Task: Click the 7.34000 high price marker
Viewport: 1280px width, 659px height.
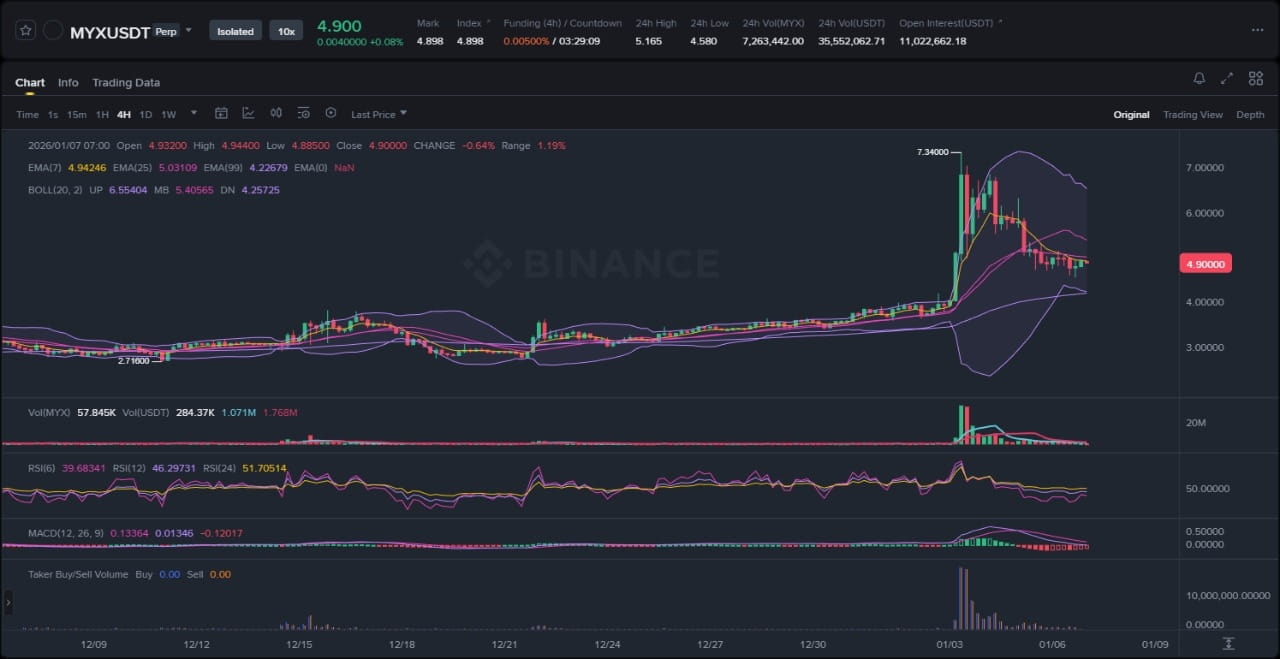Action: click(932, 152)
